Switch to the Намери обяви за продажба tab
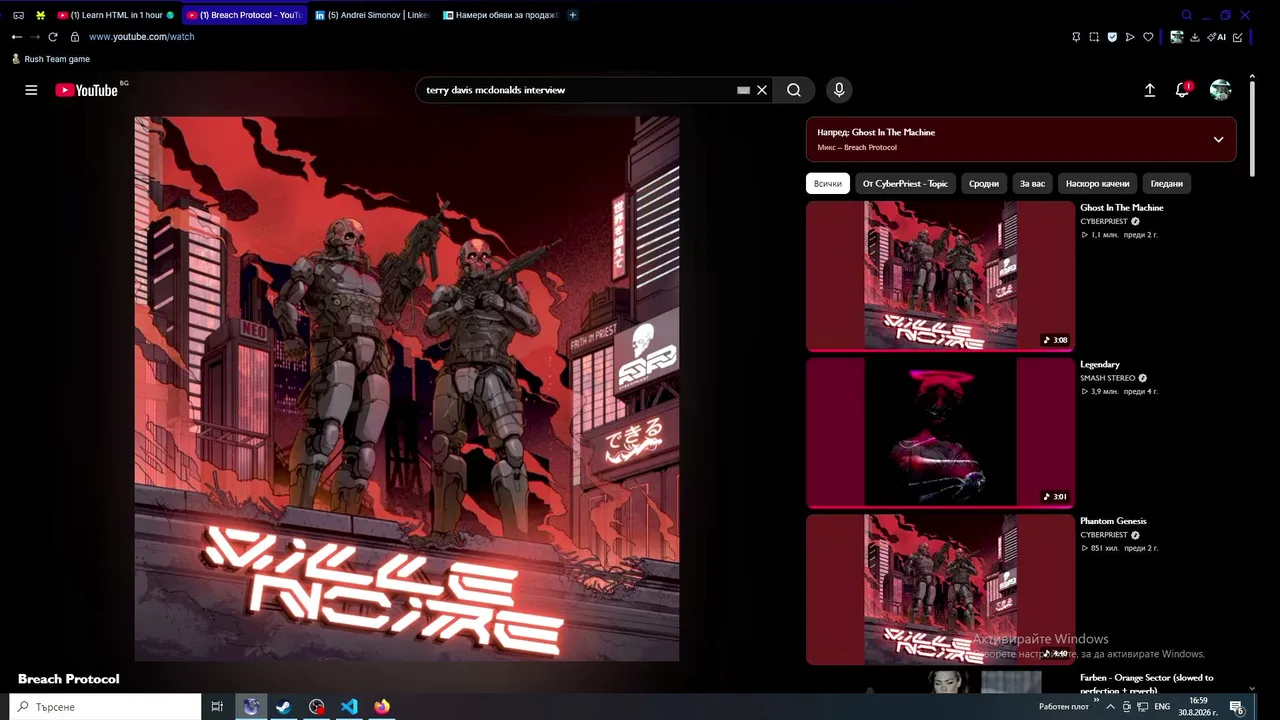The height and width of the screenshot is (720, 1280). click(x=500, y=15)
